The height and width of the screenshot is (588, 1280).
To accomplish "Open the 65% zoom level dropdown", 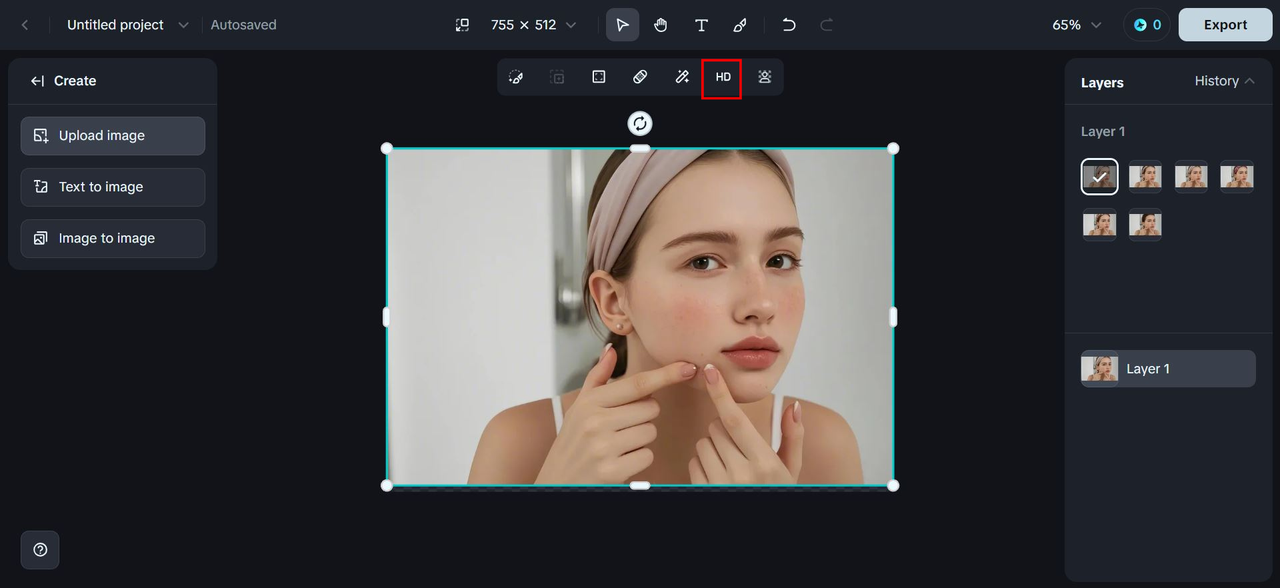I will [1076, 24].
